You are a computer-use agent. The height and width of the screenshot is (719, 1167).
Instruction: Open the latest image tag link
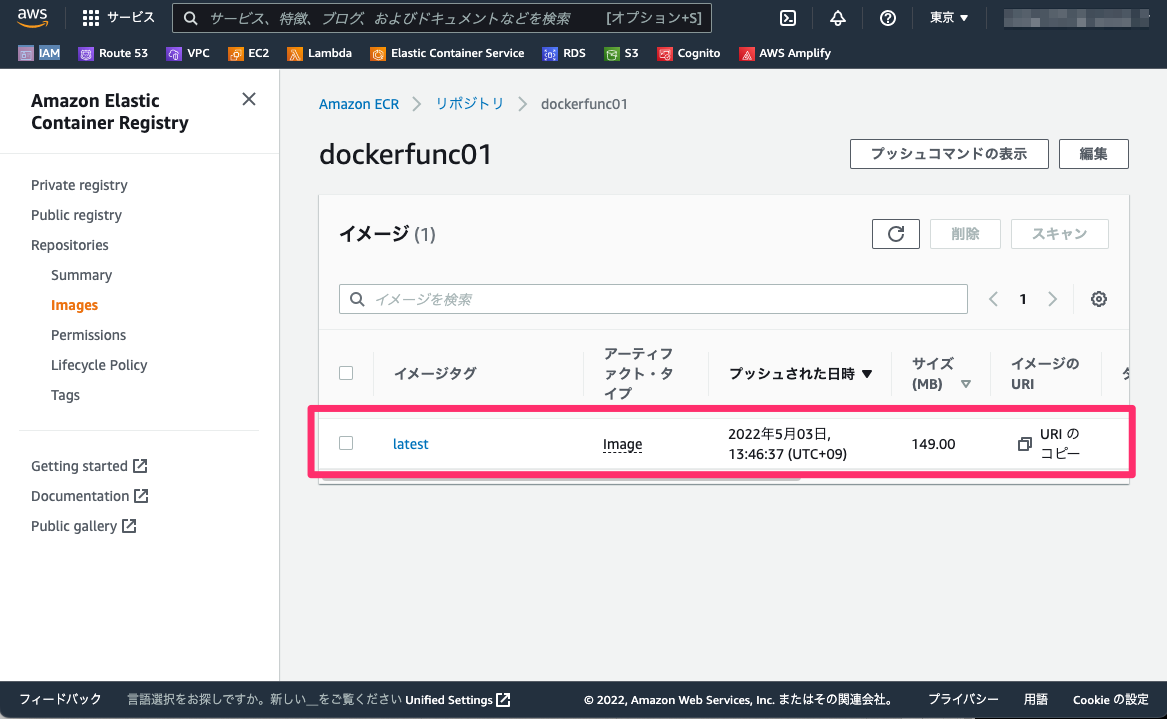pyautogui.click(x=410, y=444)
